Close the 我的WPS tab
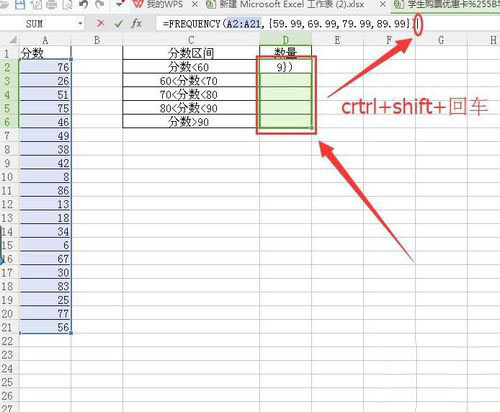500x412 pixels. pos(195,4)
